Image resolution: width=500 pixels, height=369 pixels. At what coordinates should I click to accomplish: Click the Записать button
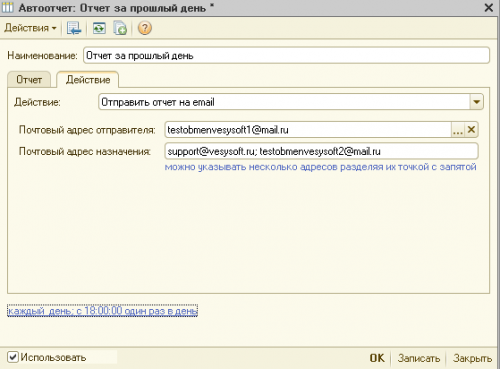pyautogui.click(x=419, y=358)
